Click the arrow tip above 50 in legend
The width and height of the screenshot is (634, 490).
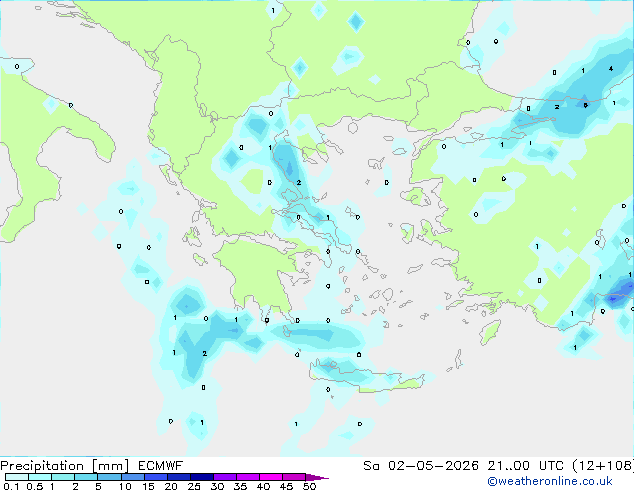[318, 477]
